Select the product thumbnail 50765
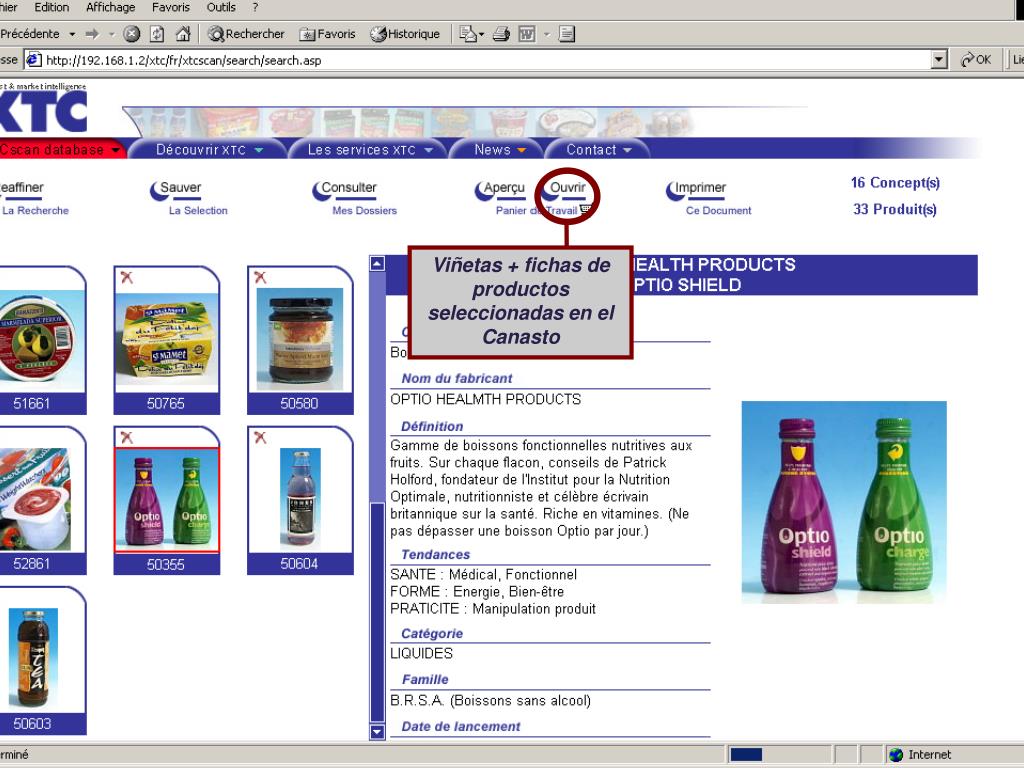This screenshot has height=768, width=1024. pyautogui.click(x=167, y=341)
